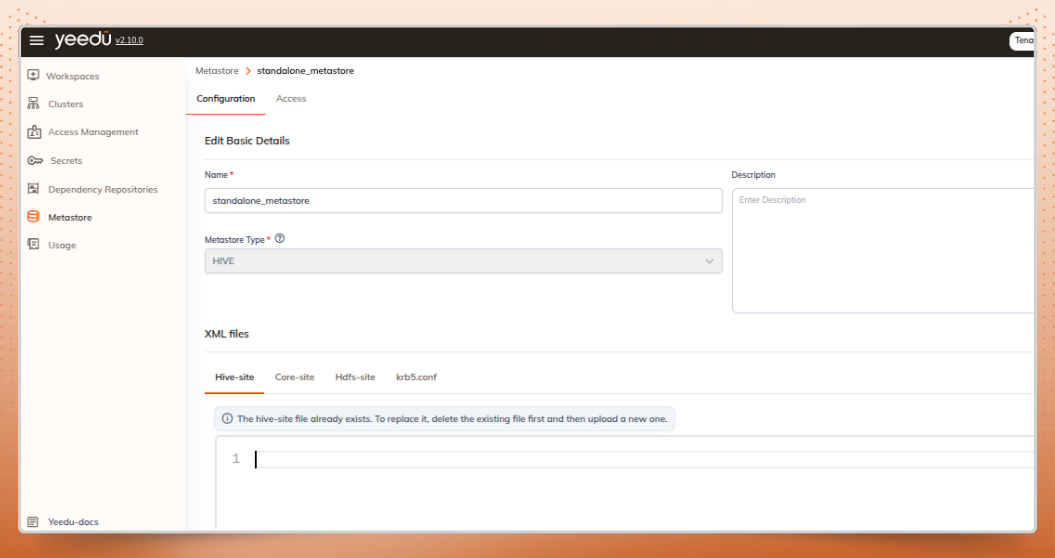Viewport: 1055px width, 558px height.
Task: Open the Metastore Type HIVE dropdown
Action: [x=463, y=260]
